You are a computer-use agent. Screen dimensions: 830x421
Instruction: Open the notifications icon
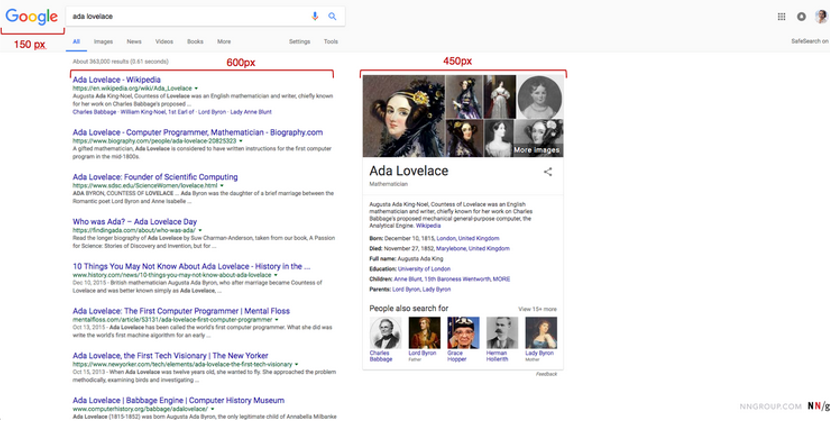pyautogui.click(x=801, y=16)
